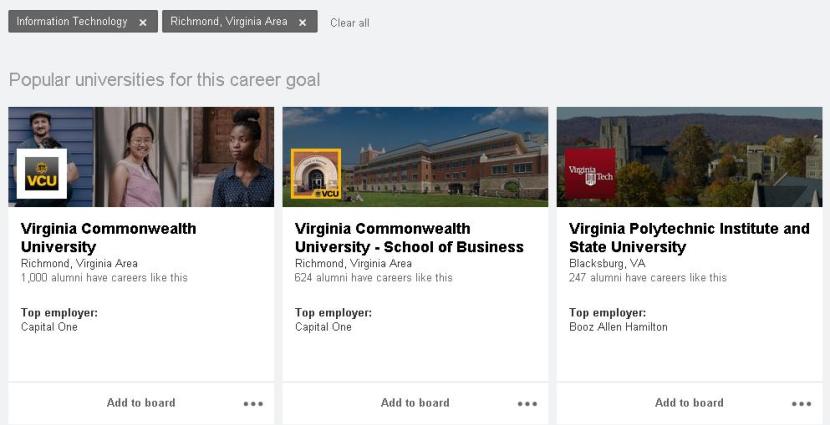The image size is (830, 425).
Task: Open Virginia Commonwealth University - School of Business title
Action: (409, 237)
